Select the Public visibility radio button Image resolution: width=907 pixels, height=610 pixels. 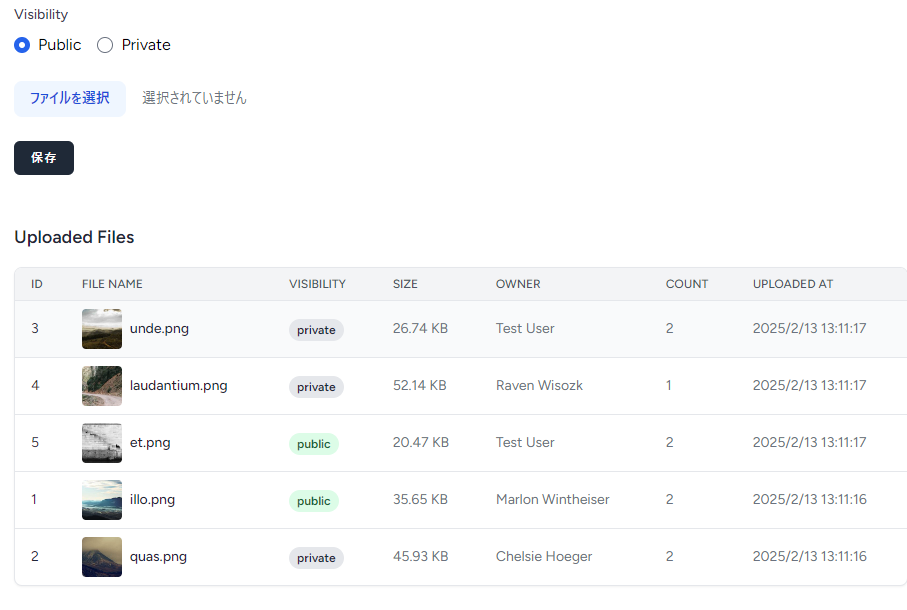point(22,45)
